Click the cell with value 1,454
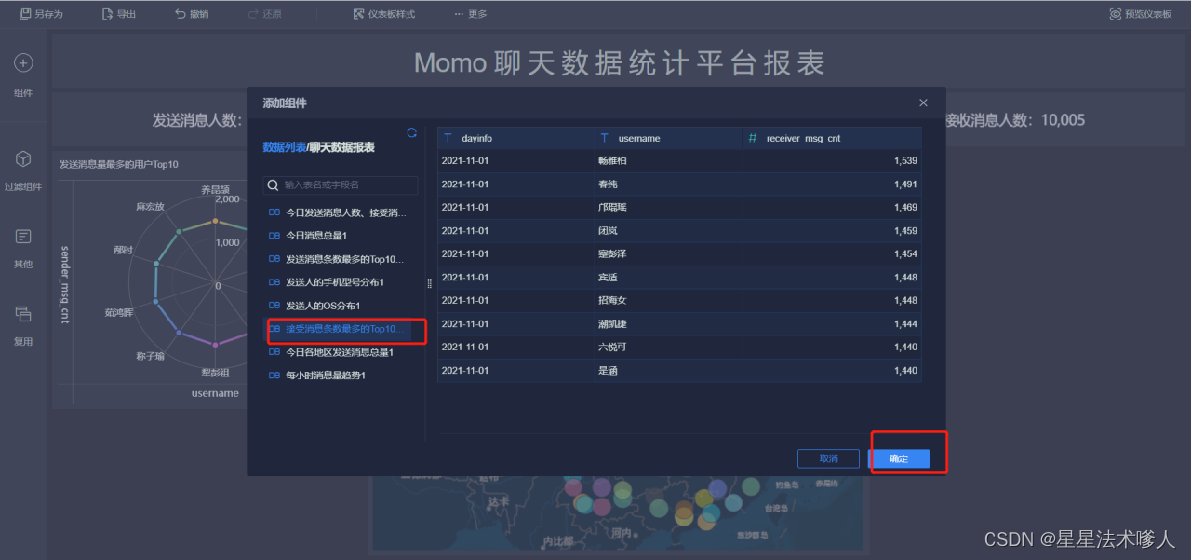This screenshot has width=1192, height=560. pyautogui.click(x=832, y=254)
